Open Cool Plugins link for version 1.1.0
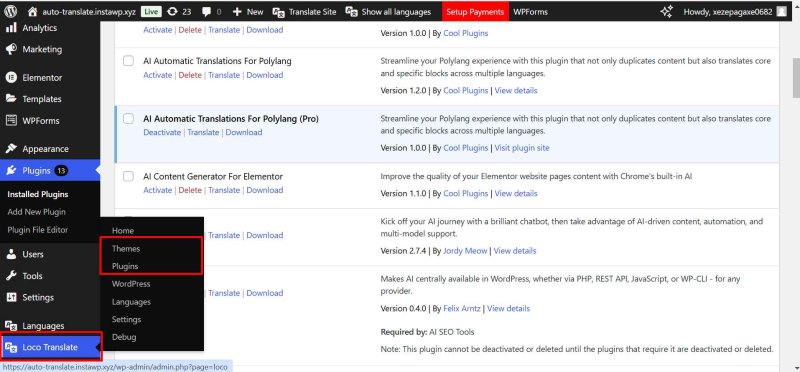Viewport: 800px width, 372px height. (466, 193)
